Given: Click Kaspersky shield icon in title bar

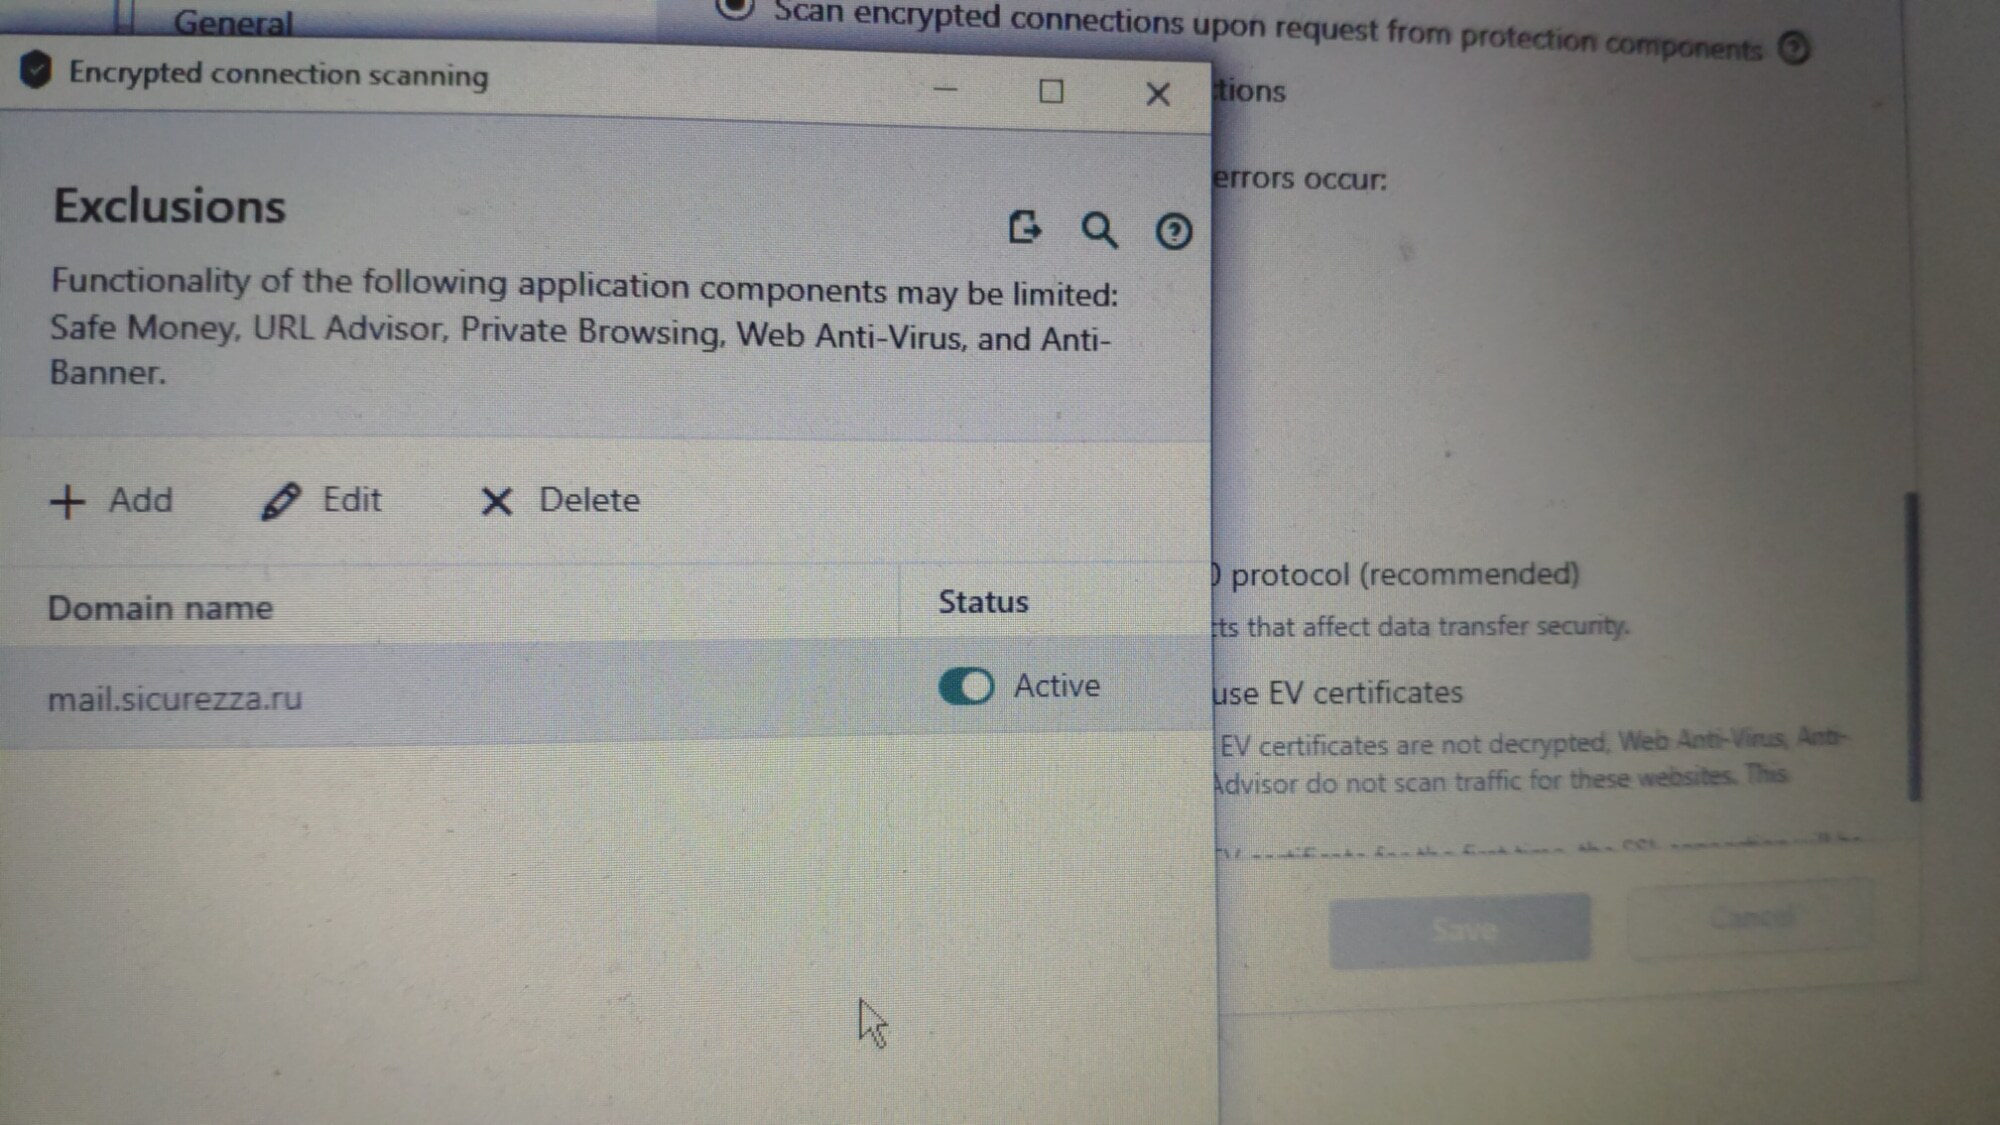Looking at the screenshot, I should 36,71.
